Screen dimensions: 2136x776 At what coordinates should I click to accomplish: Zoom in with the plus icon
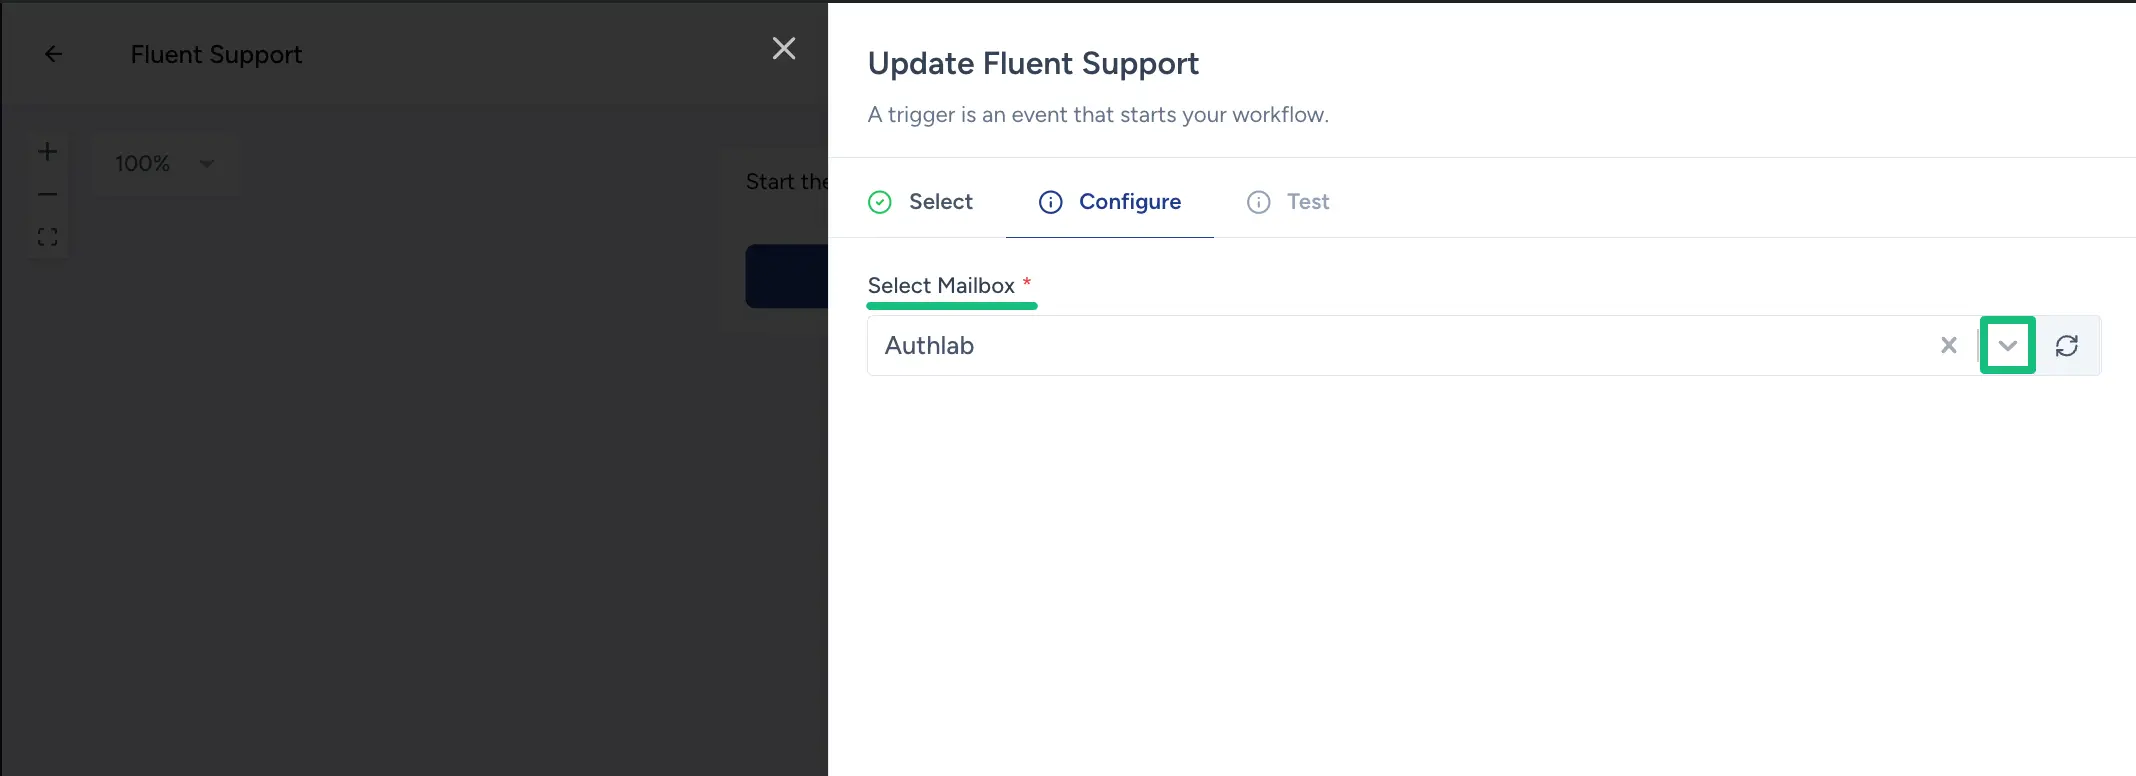(47, 152)
